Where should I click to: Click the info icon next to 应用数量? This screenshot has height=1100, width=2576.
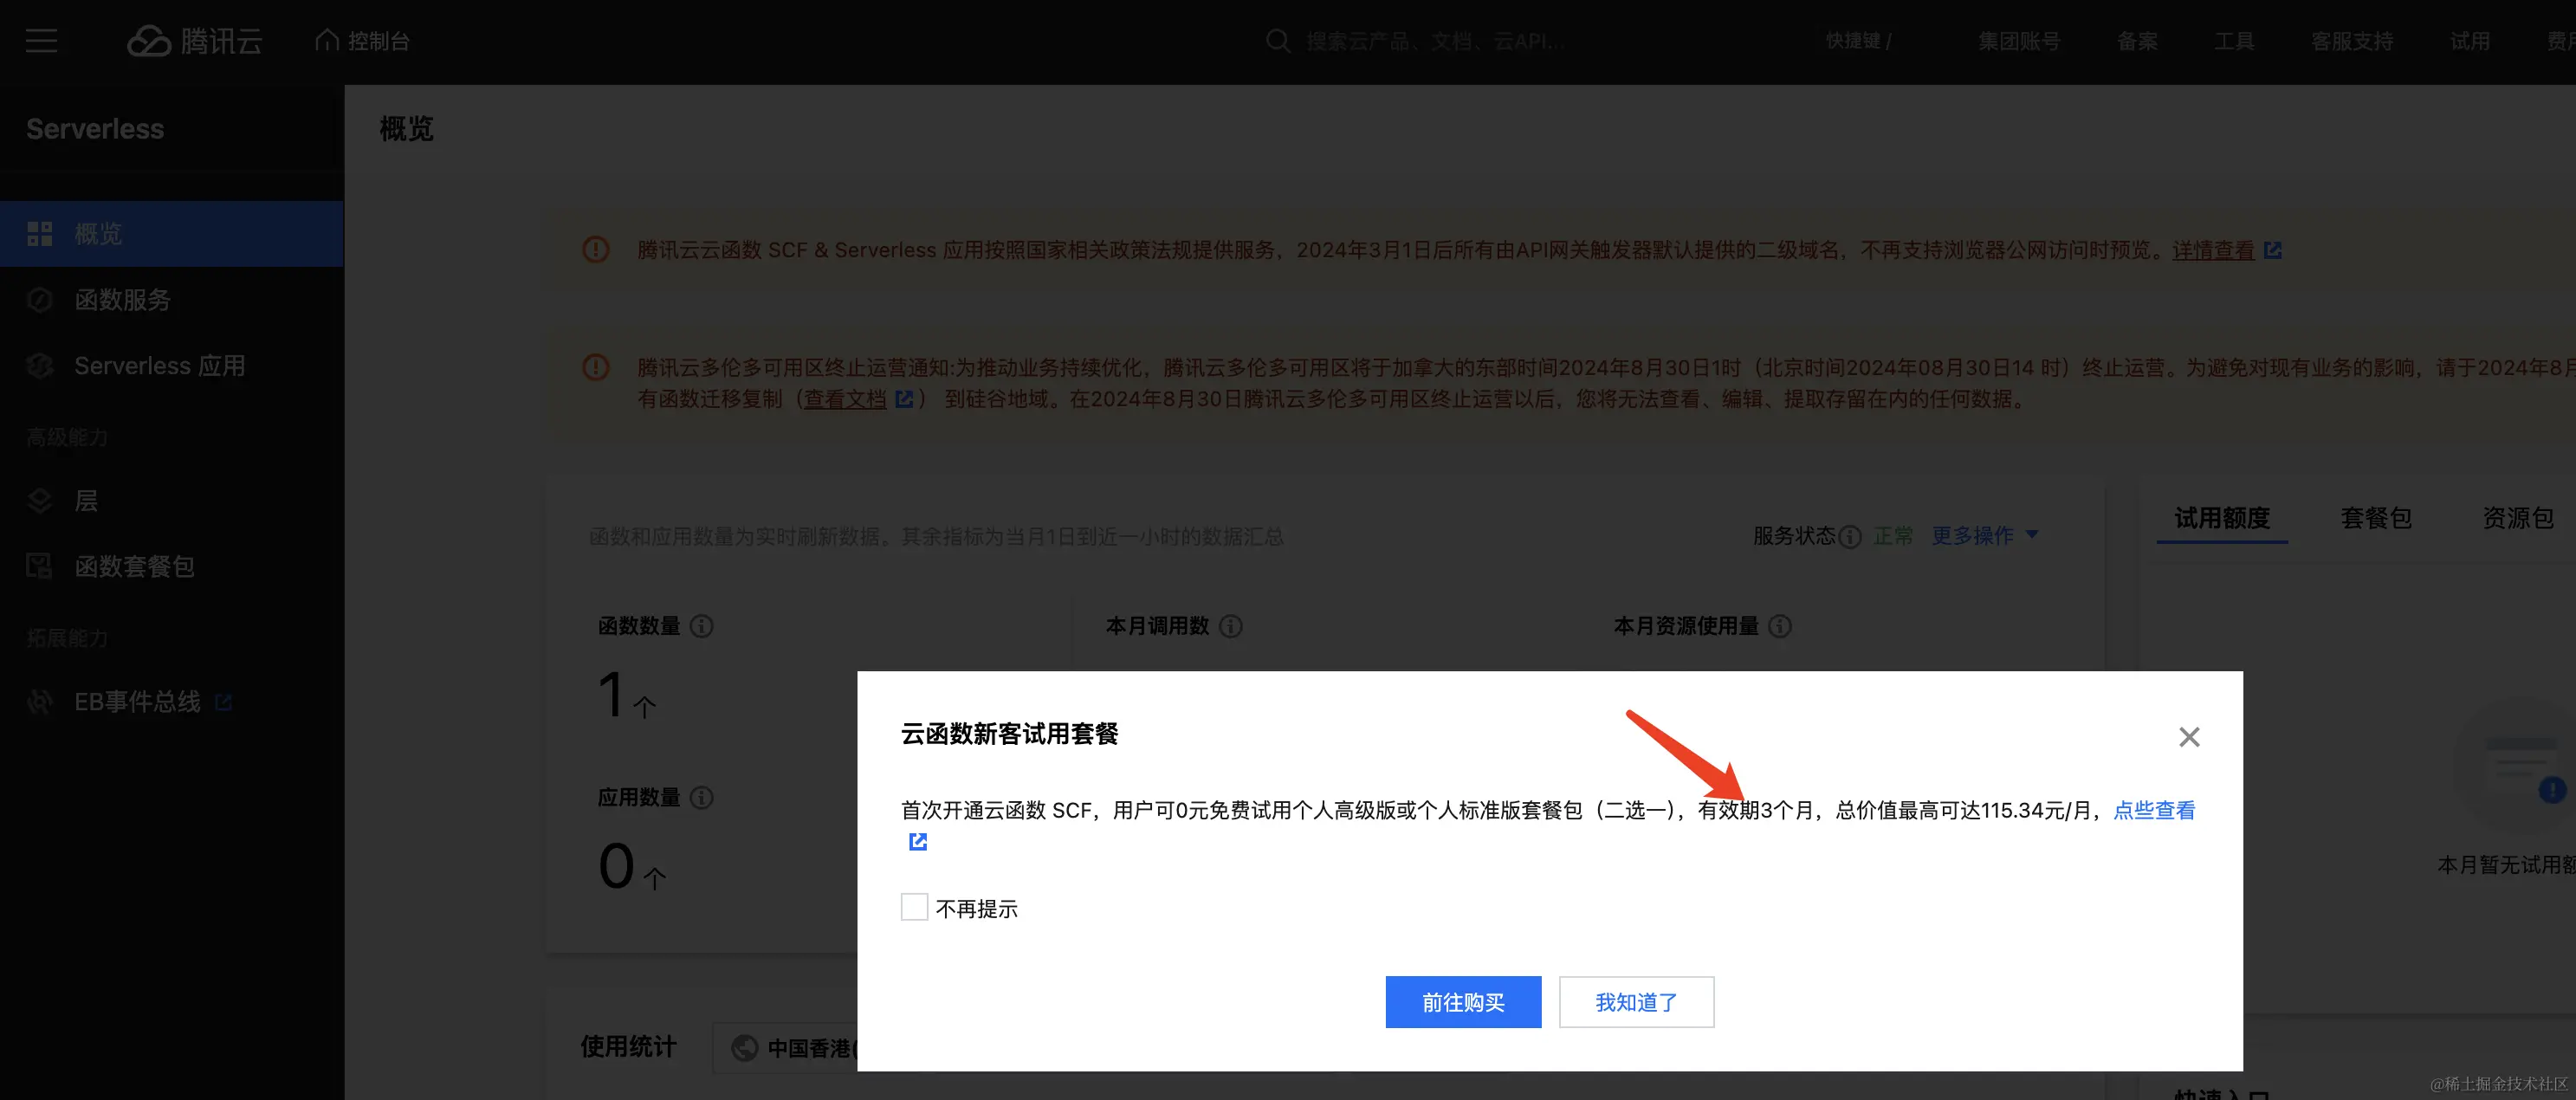point(702,797)
